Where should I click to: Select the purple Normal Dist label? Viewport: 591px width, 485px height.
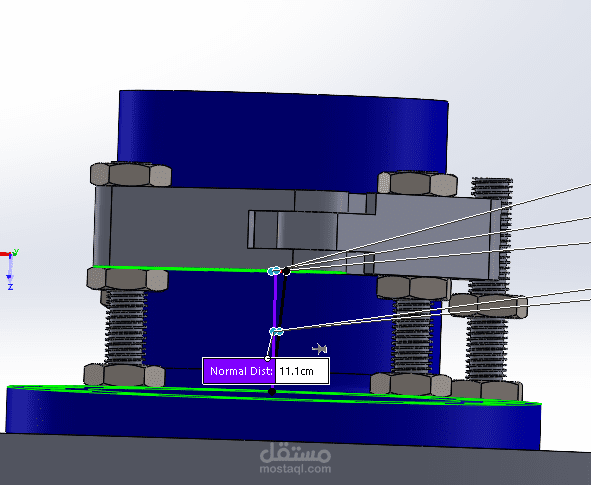click(x=239, y=371)
